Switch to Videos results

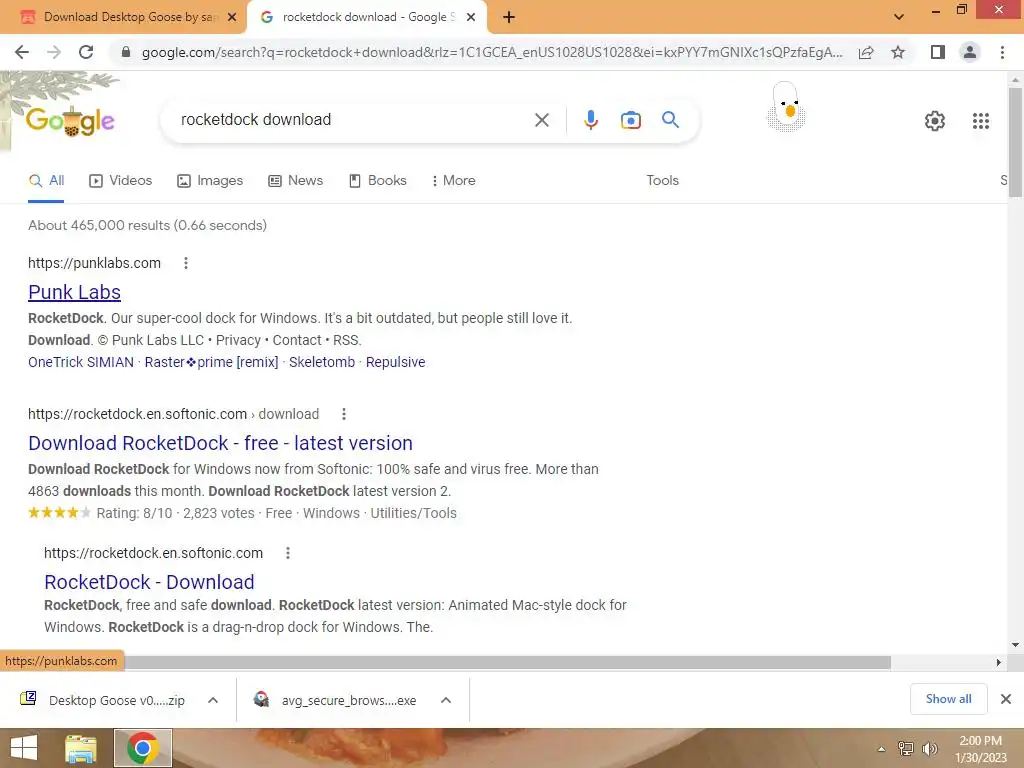tap(121, 180)
